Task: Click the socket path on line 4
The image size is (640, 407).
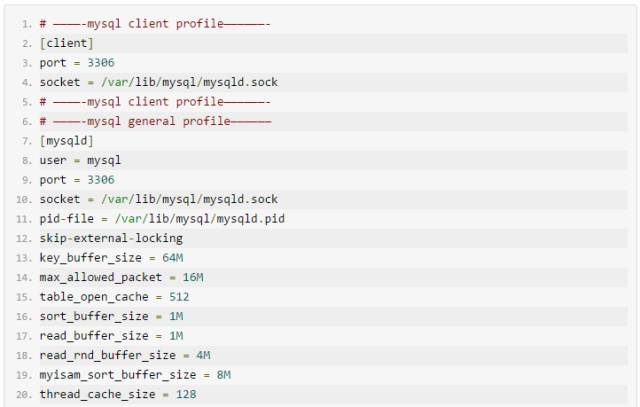Action: (189, 82)
